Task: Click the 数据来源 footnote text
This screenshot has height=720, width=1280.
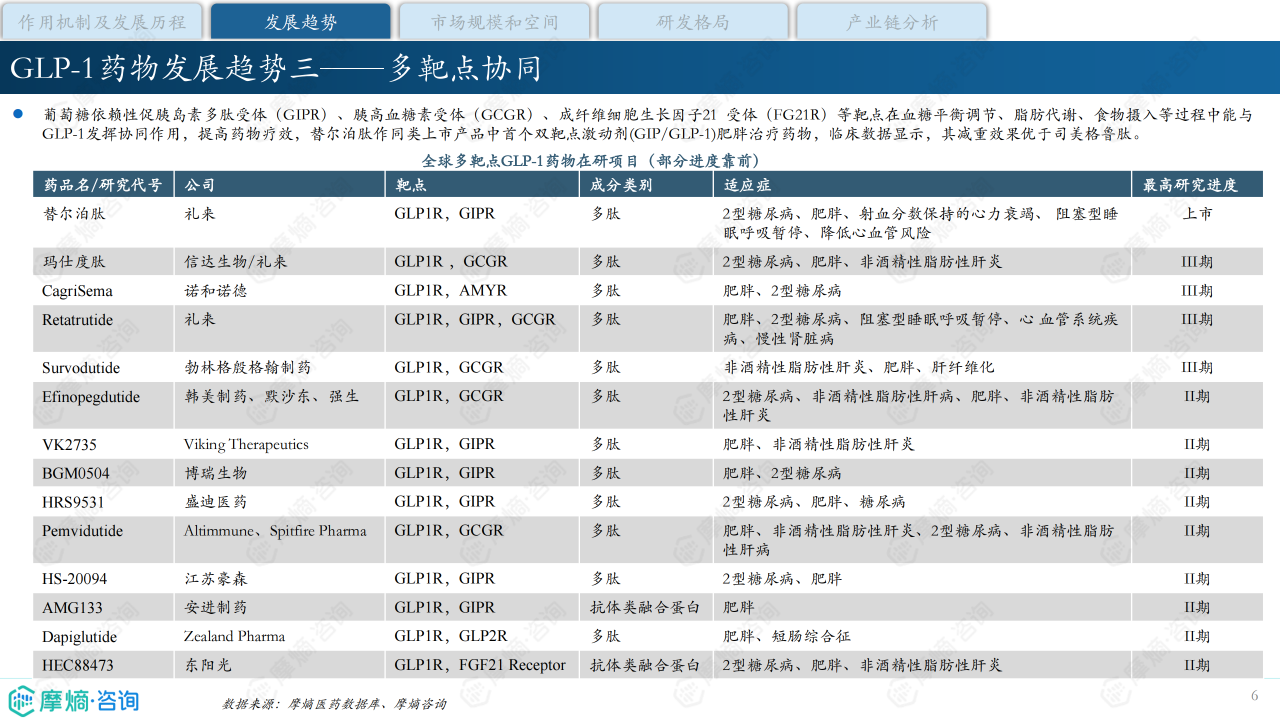Action: click(334, 704)
